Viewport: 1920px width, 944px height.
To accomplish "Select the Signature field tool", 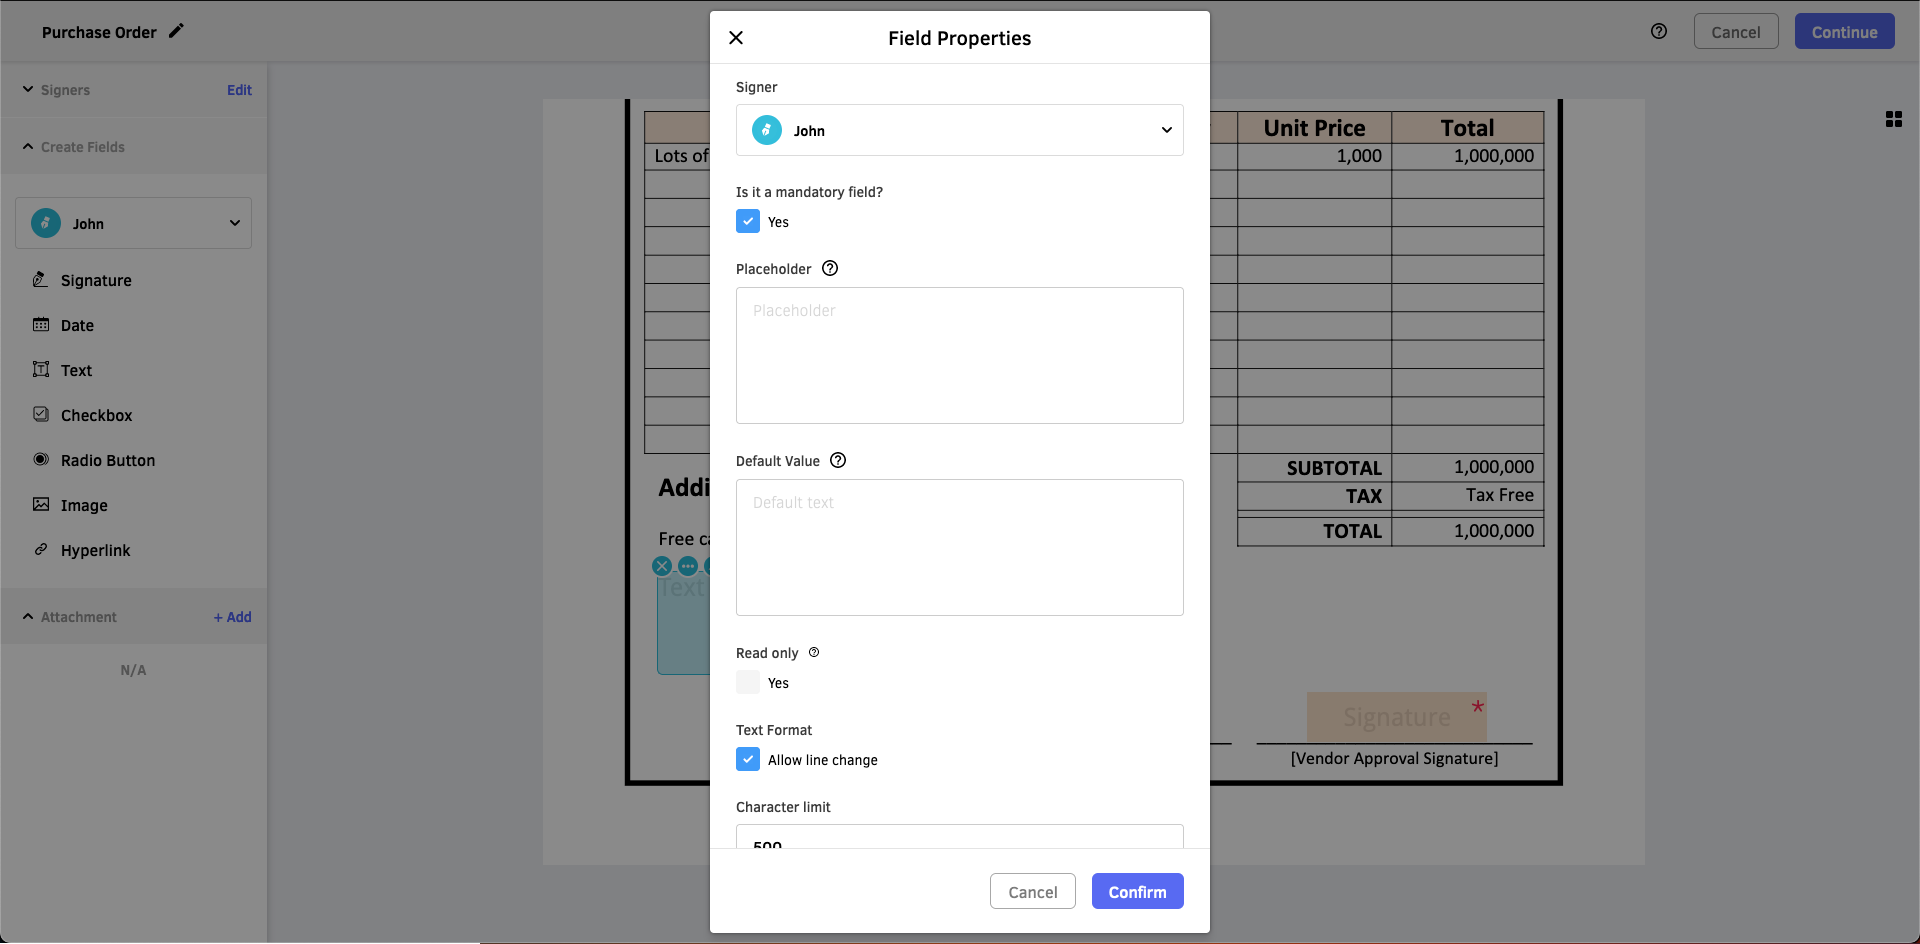I will pos(96,280).
